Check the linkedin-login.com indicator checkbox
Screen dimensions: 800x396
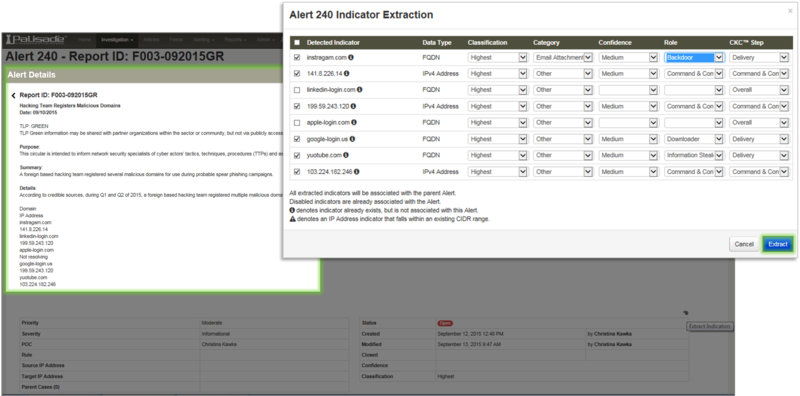(x=297, y=90)
